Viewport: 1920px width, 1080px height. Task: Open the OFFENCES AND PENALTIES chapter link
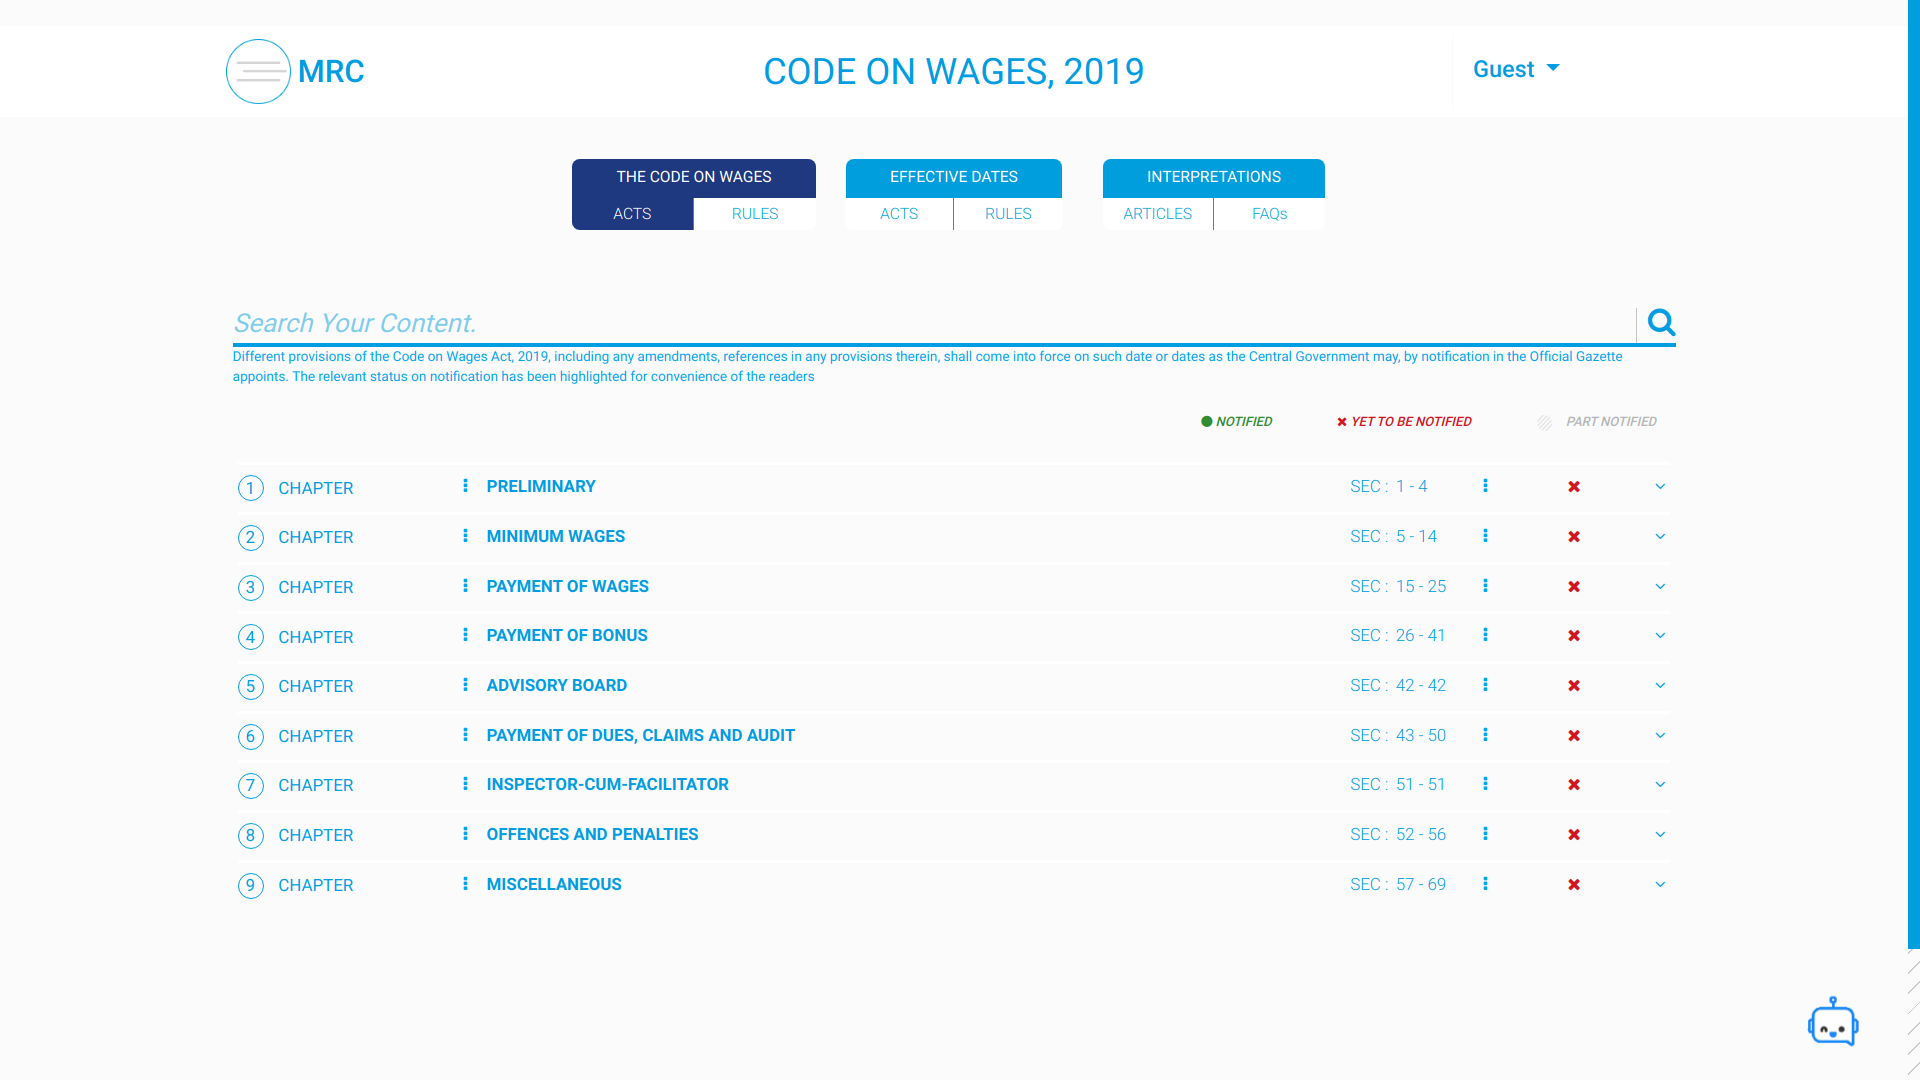[x=593, y=834]
